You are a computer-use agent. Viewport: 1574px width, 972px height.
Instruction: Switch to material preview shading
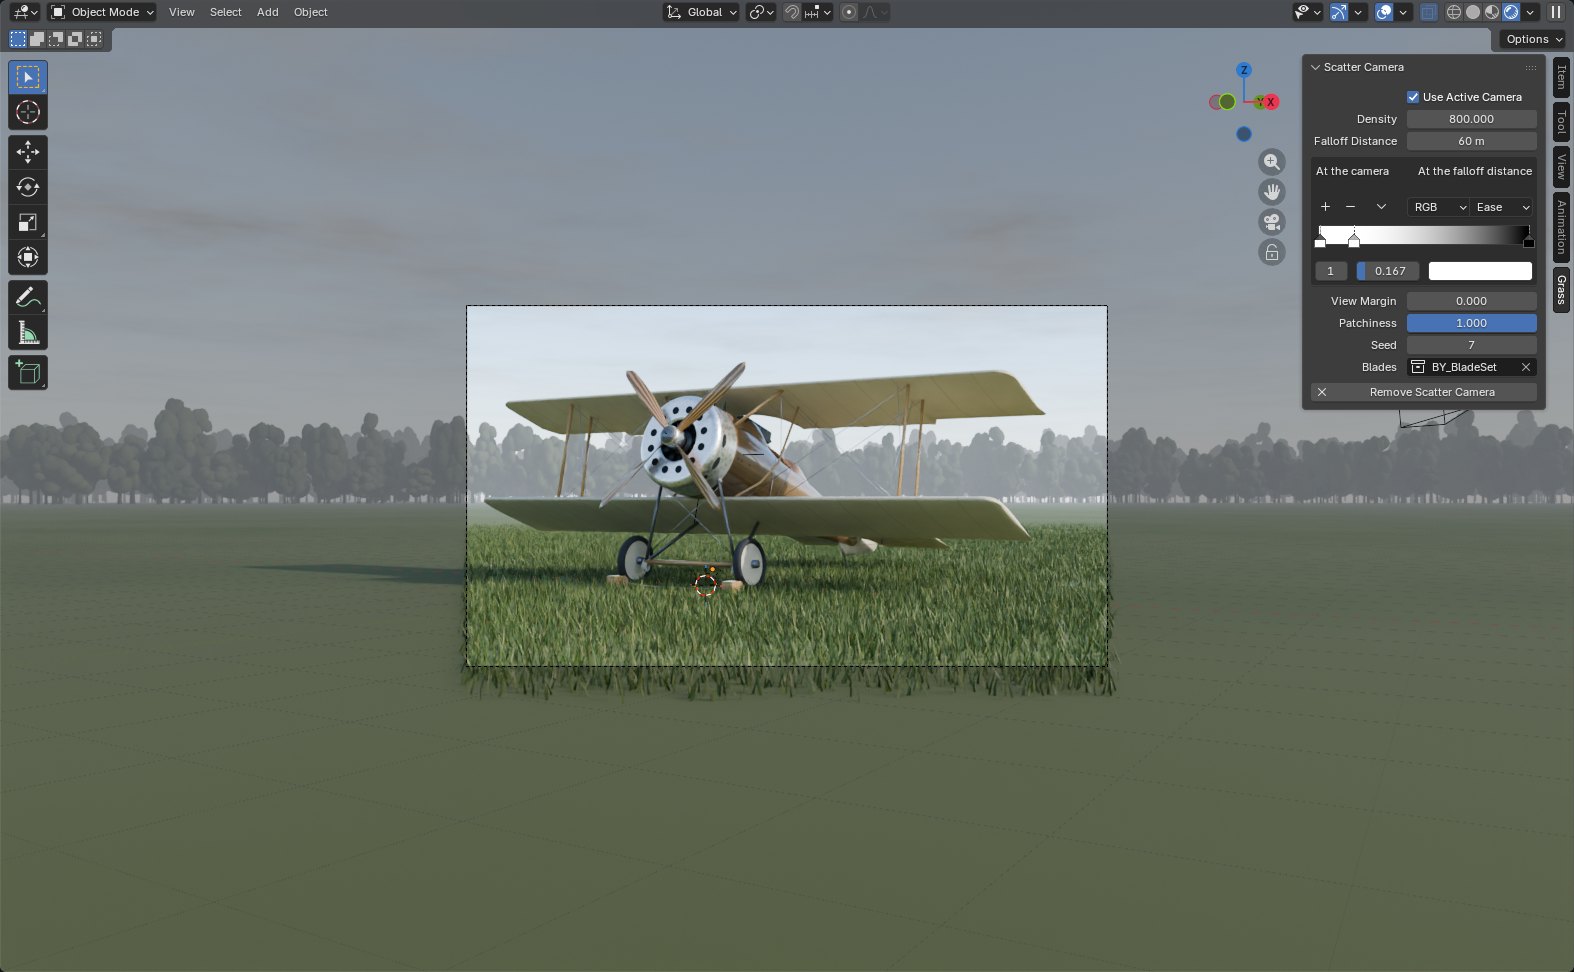pos(1492,12)
